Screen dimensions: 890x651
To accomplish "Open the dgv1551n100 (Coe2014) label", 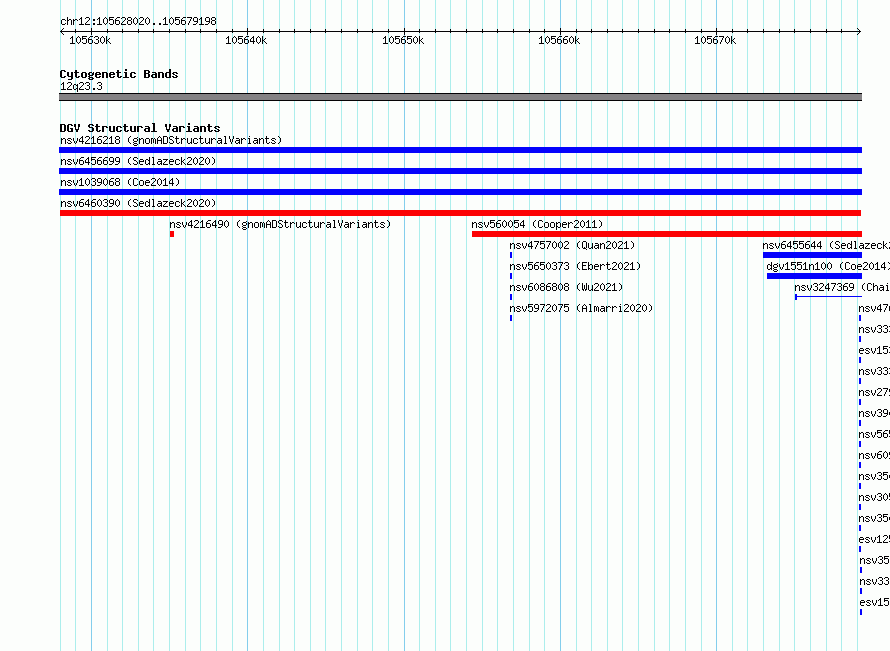I will tap(828, 266).
